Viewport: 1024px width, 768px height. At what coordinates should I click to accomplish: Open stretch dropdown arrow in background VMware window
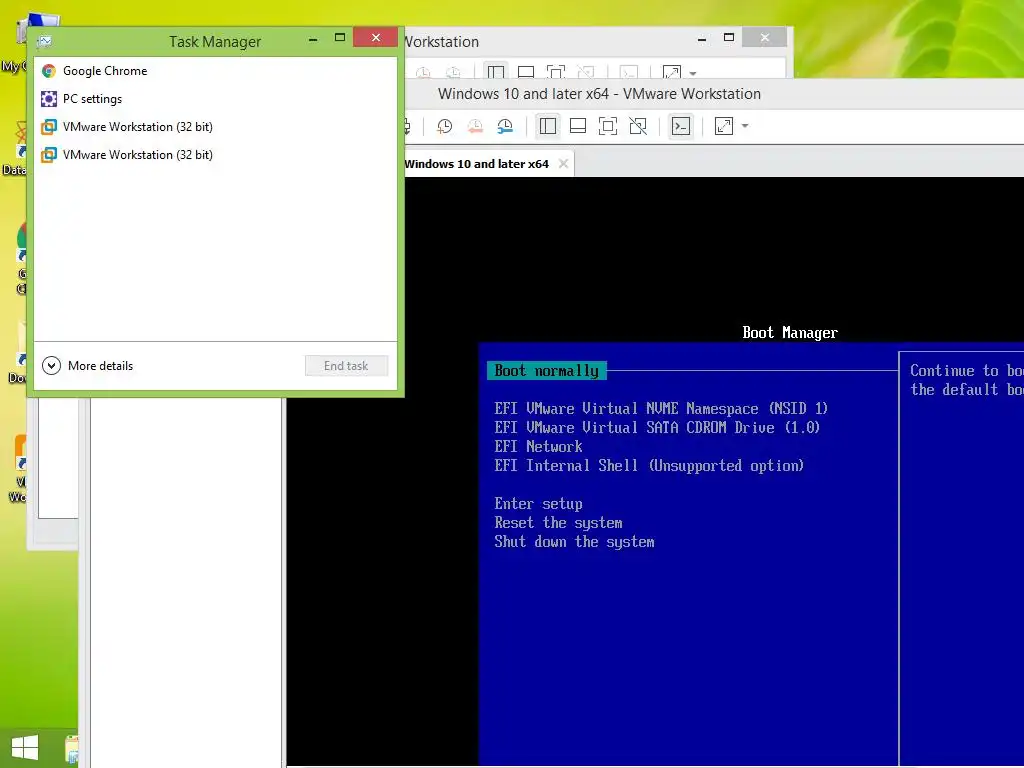pos(693,73)
